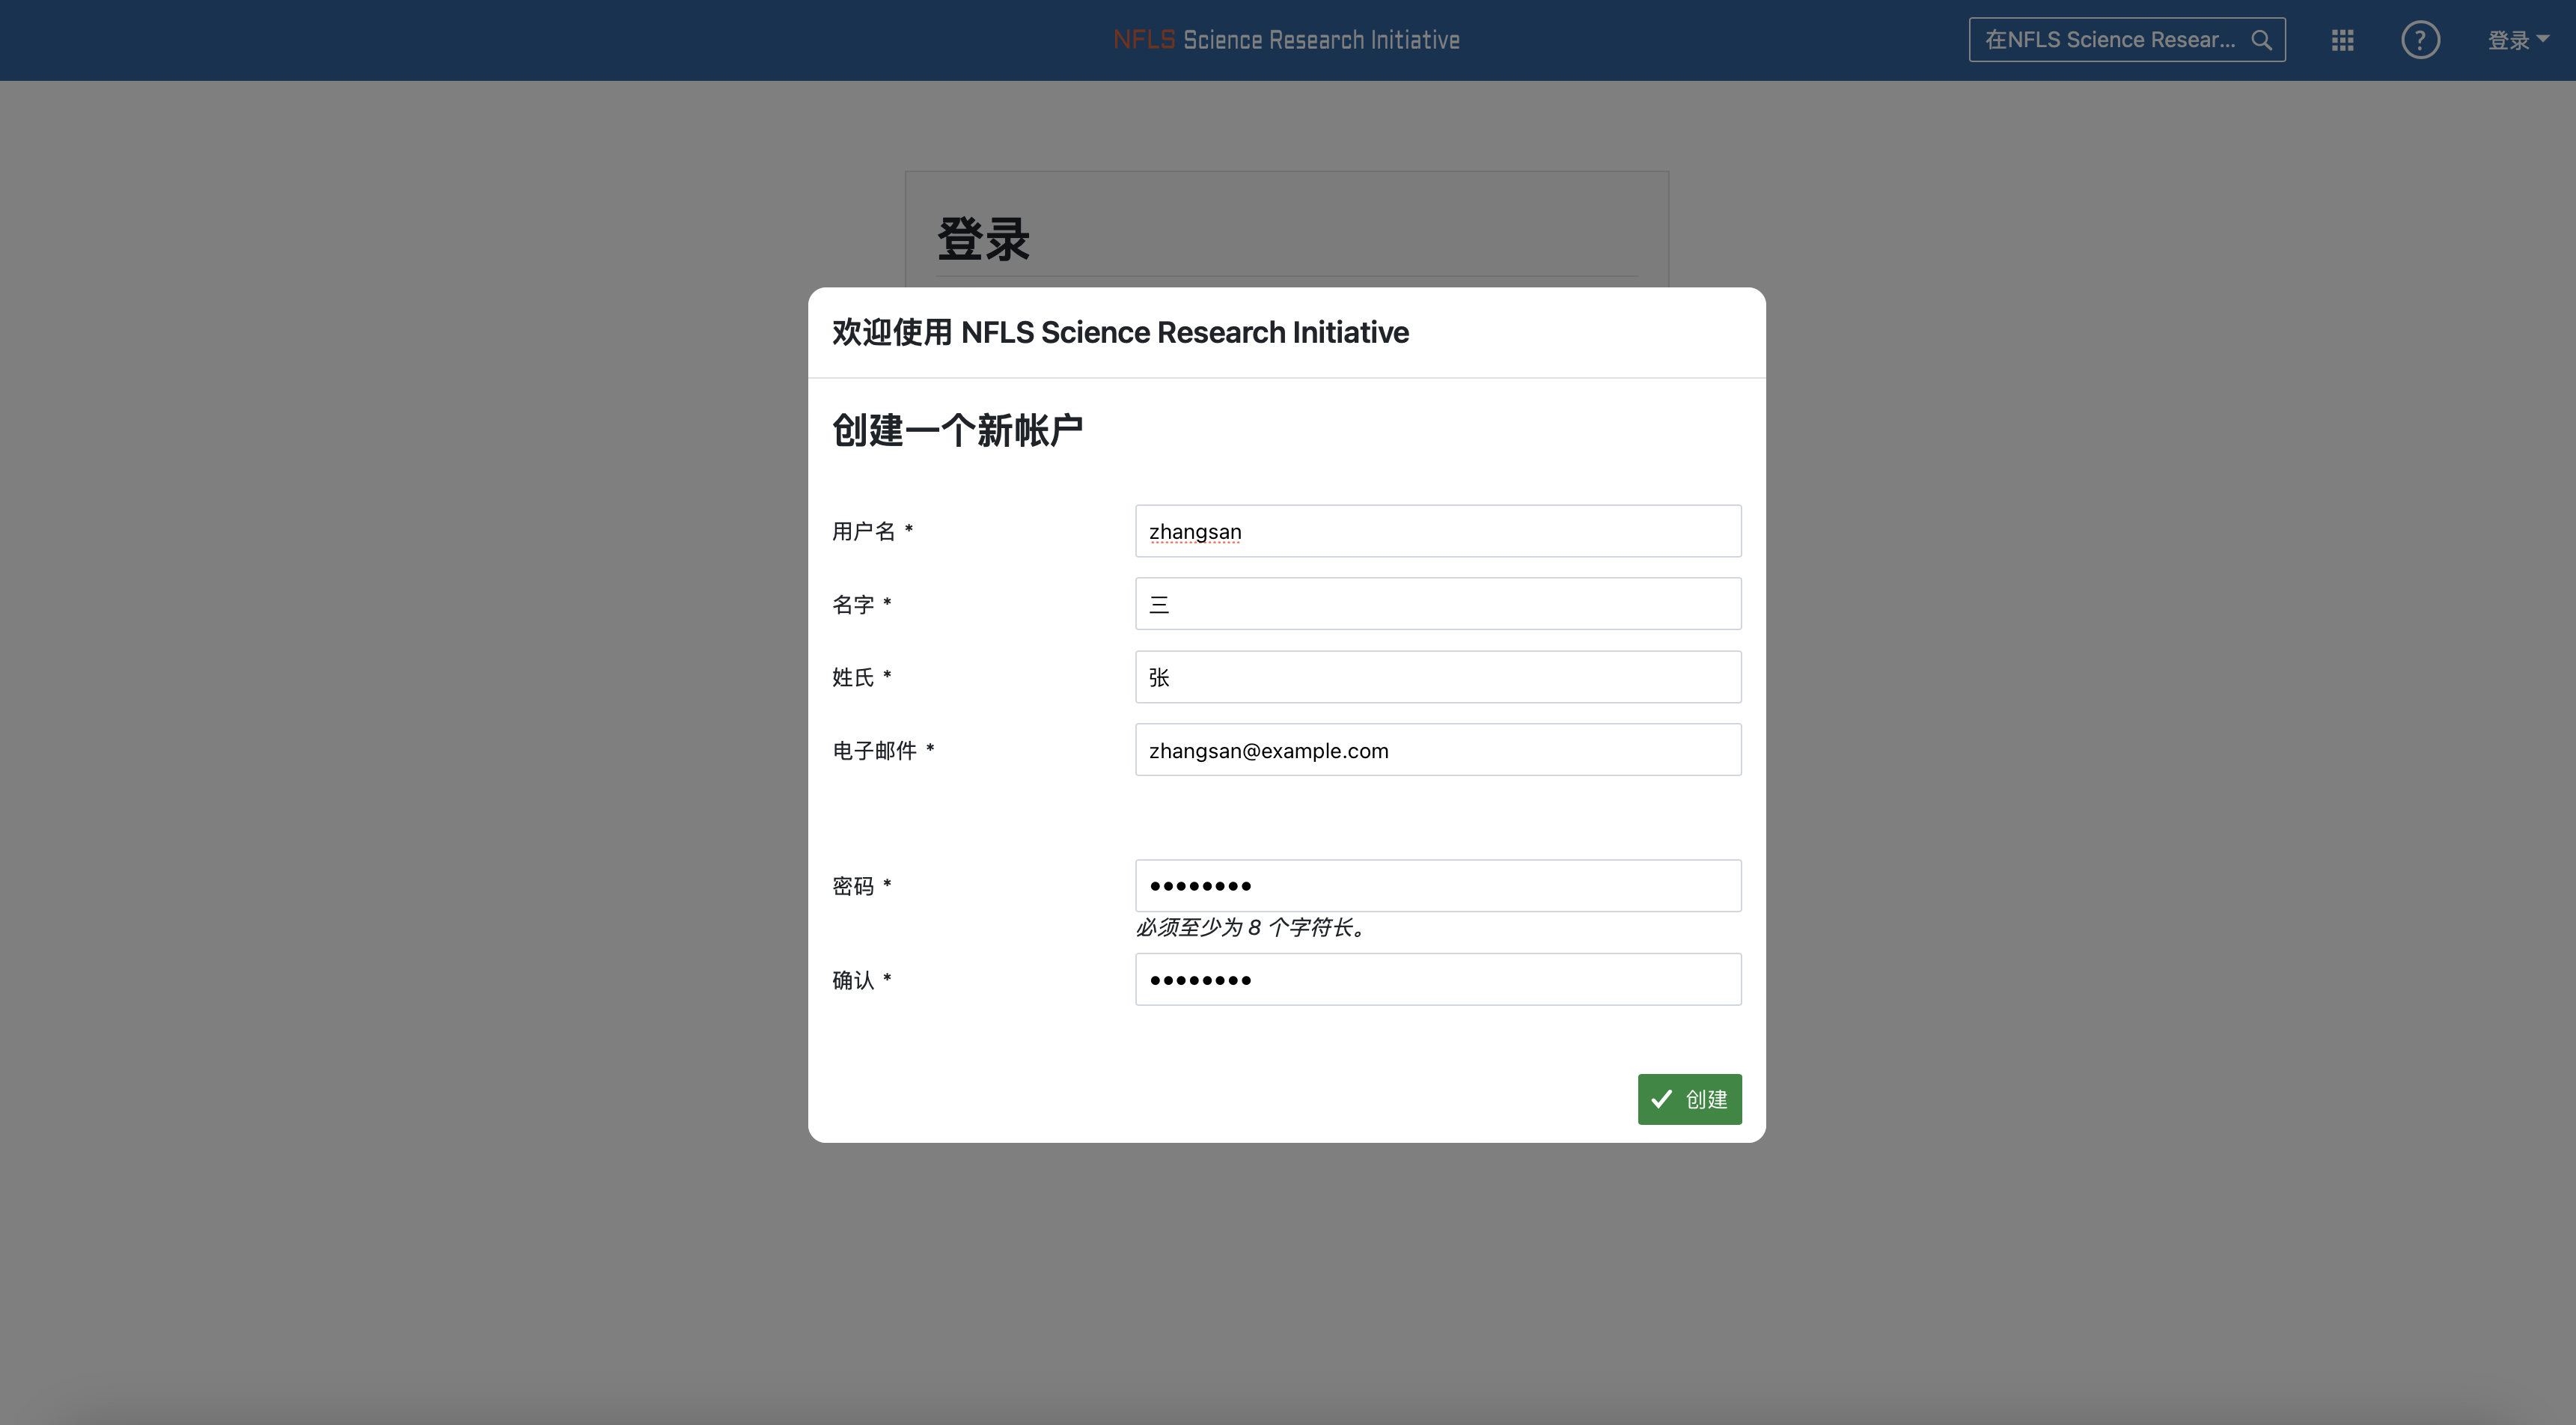Click the green 创建 button

[x=1689, y=1099]
